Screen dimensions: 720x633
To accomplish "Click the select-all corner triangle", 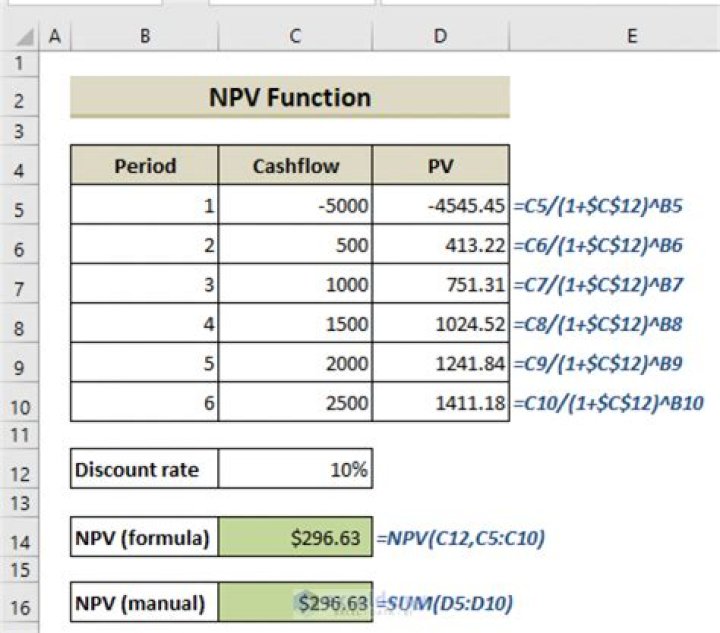I will pos(25,37).
